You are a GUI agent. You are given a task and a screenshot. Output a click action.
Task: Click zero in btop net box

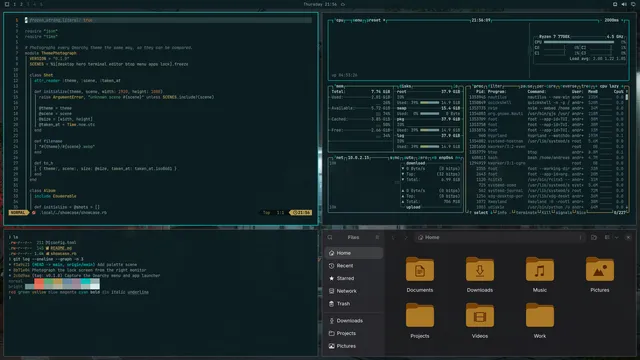tap(423, 158)
